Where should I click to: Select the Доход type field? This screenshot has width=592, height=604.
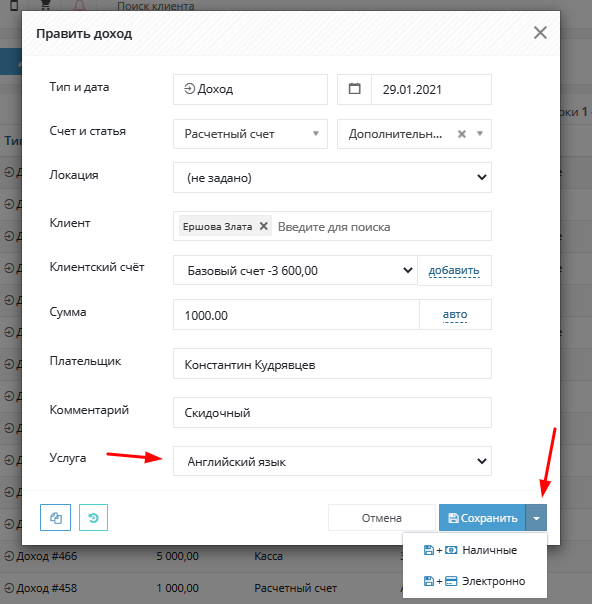click(x=250, y=89)
